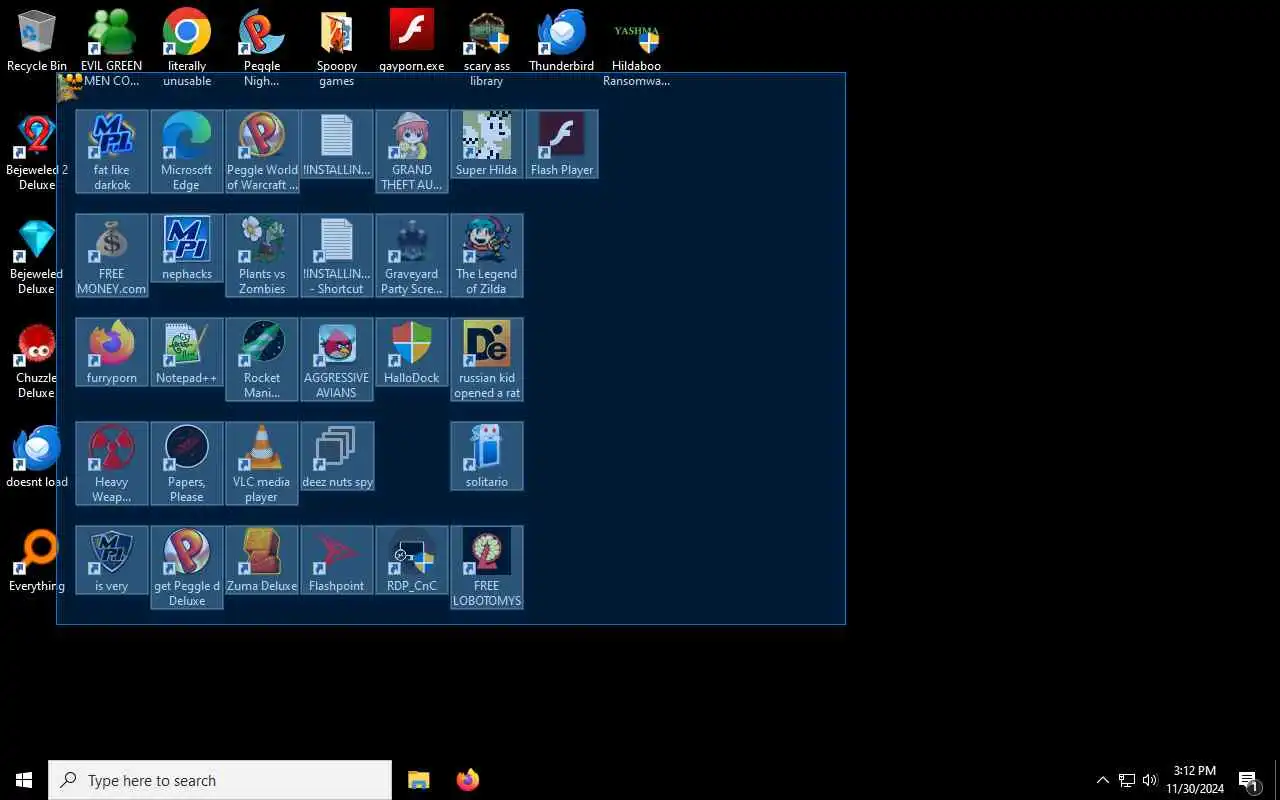This screenshot has width=1280, height=800.
Task: Open the Papers, Please shortcut
Action: point(187,463)
